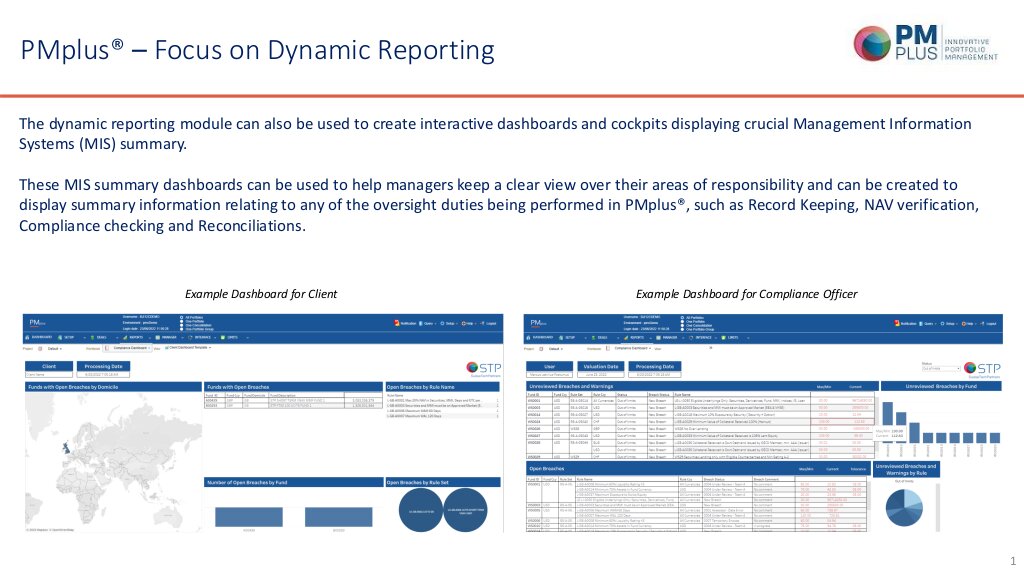Screen dimensions: 1024x576
Task: Click left bar in Open Breaches by Fund chart
Action: (249, 517)
